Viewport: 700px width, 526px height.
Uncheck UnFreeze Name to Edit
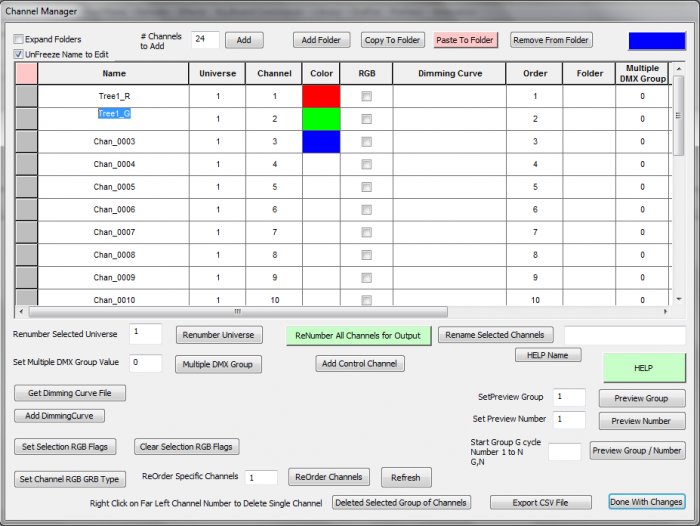point(19,53)
